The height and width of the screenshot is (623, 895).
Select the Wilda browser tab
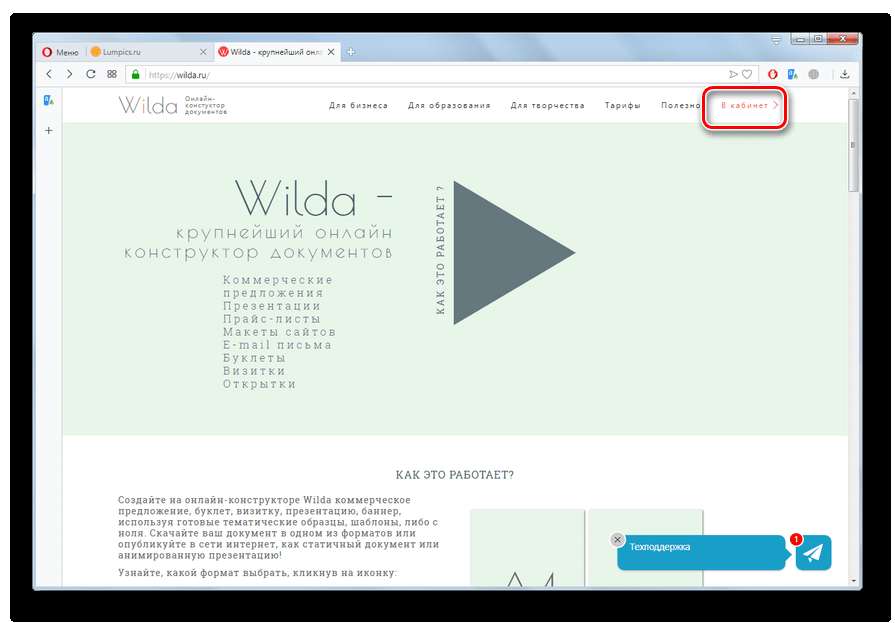[x=277, y=52]
